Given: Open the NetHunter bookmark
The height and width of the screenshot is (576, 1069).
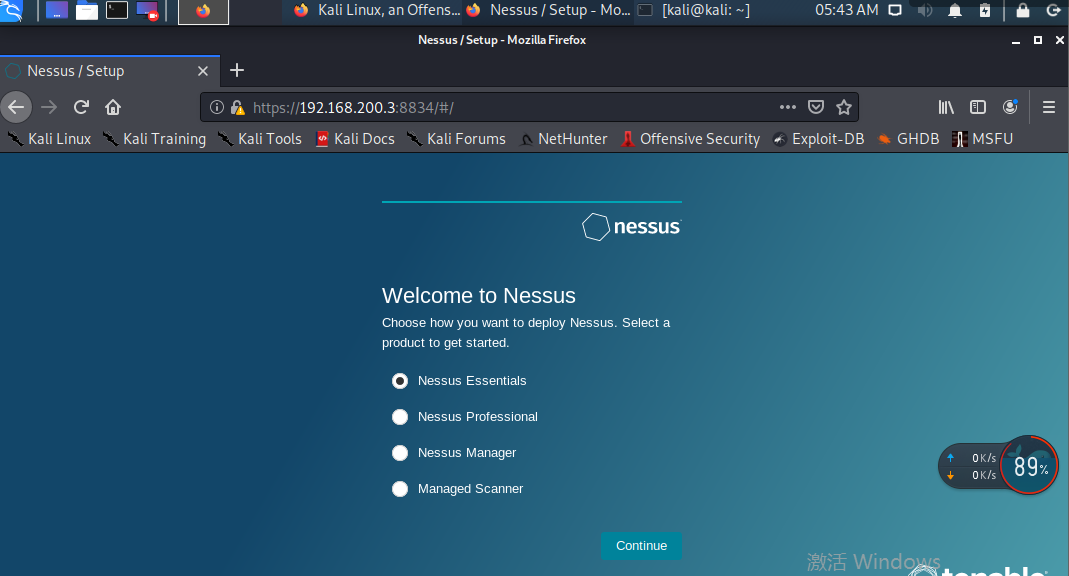Looking at the screenshot, I should (563, 139).
